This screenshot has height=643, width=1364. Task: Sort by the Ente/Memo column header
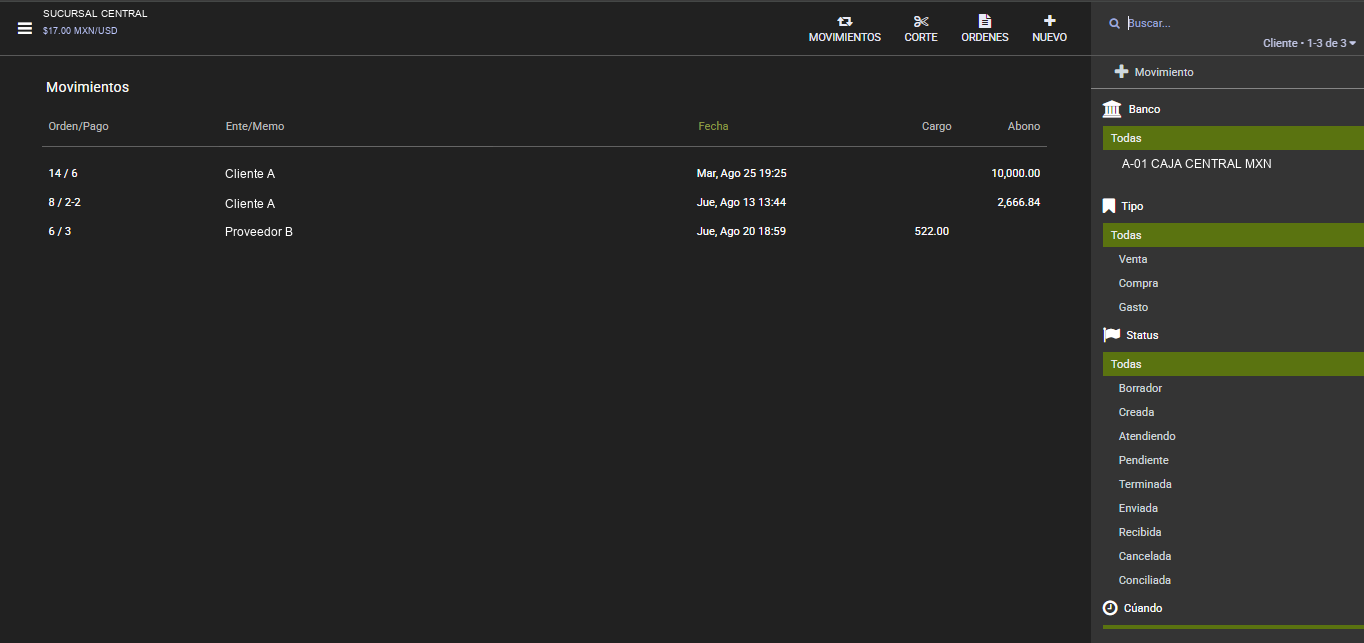coord(255,126)
